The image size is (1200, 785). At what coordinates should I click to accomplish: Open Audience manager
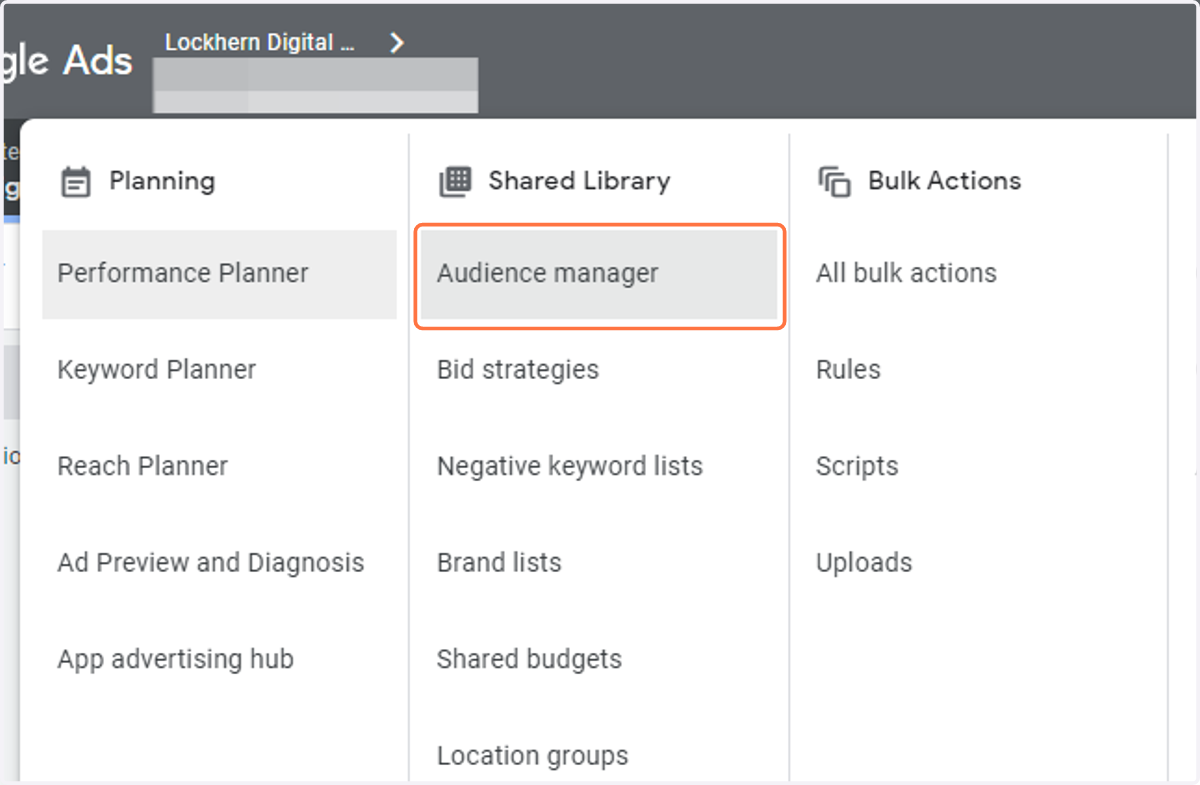[x=599, y=274]
